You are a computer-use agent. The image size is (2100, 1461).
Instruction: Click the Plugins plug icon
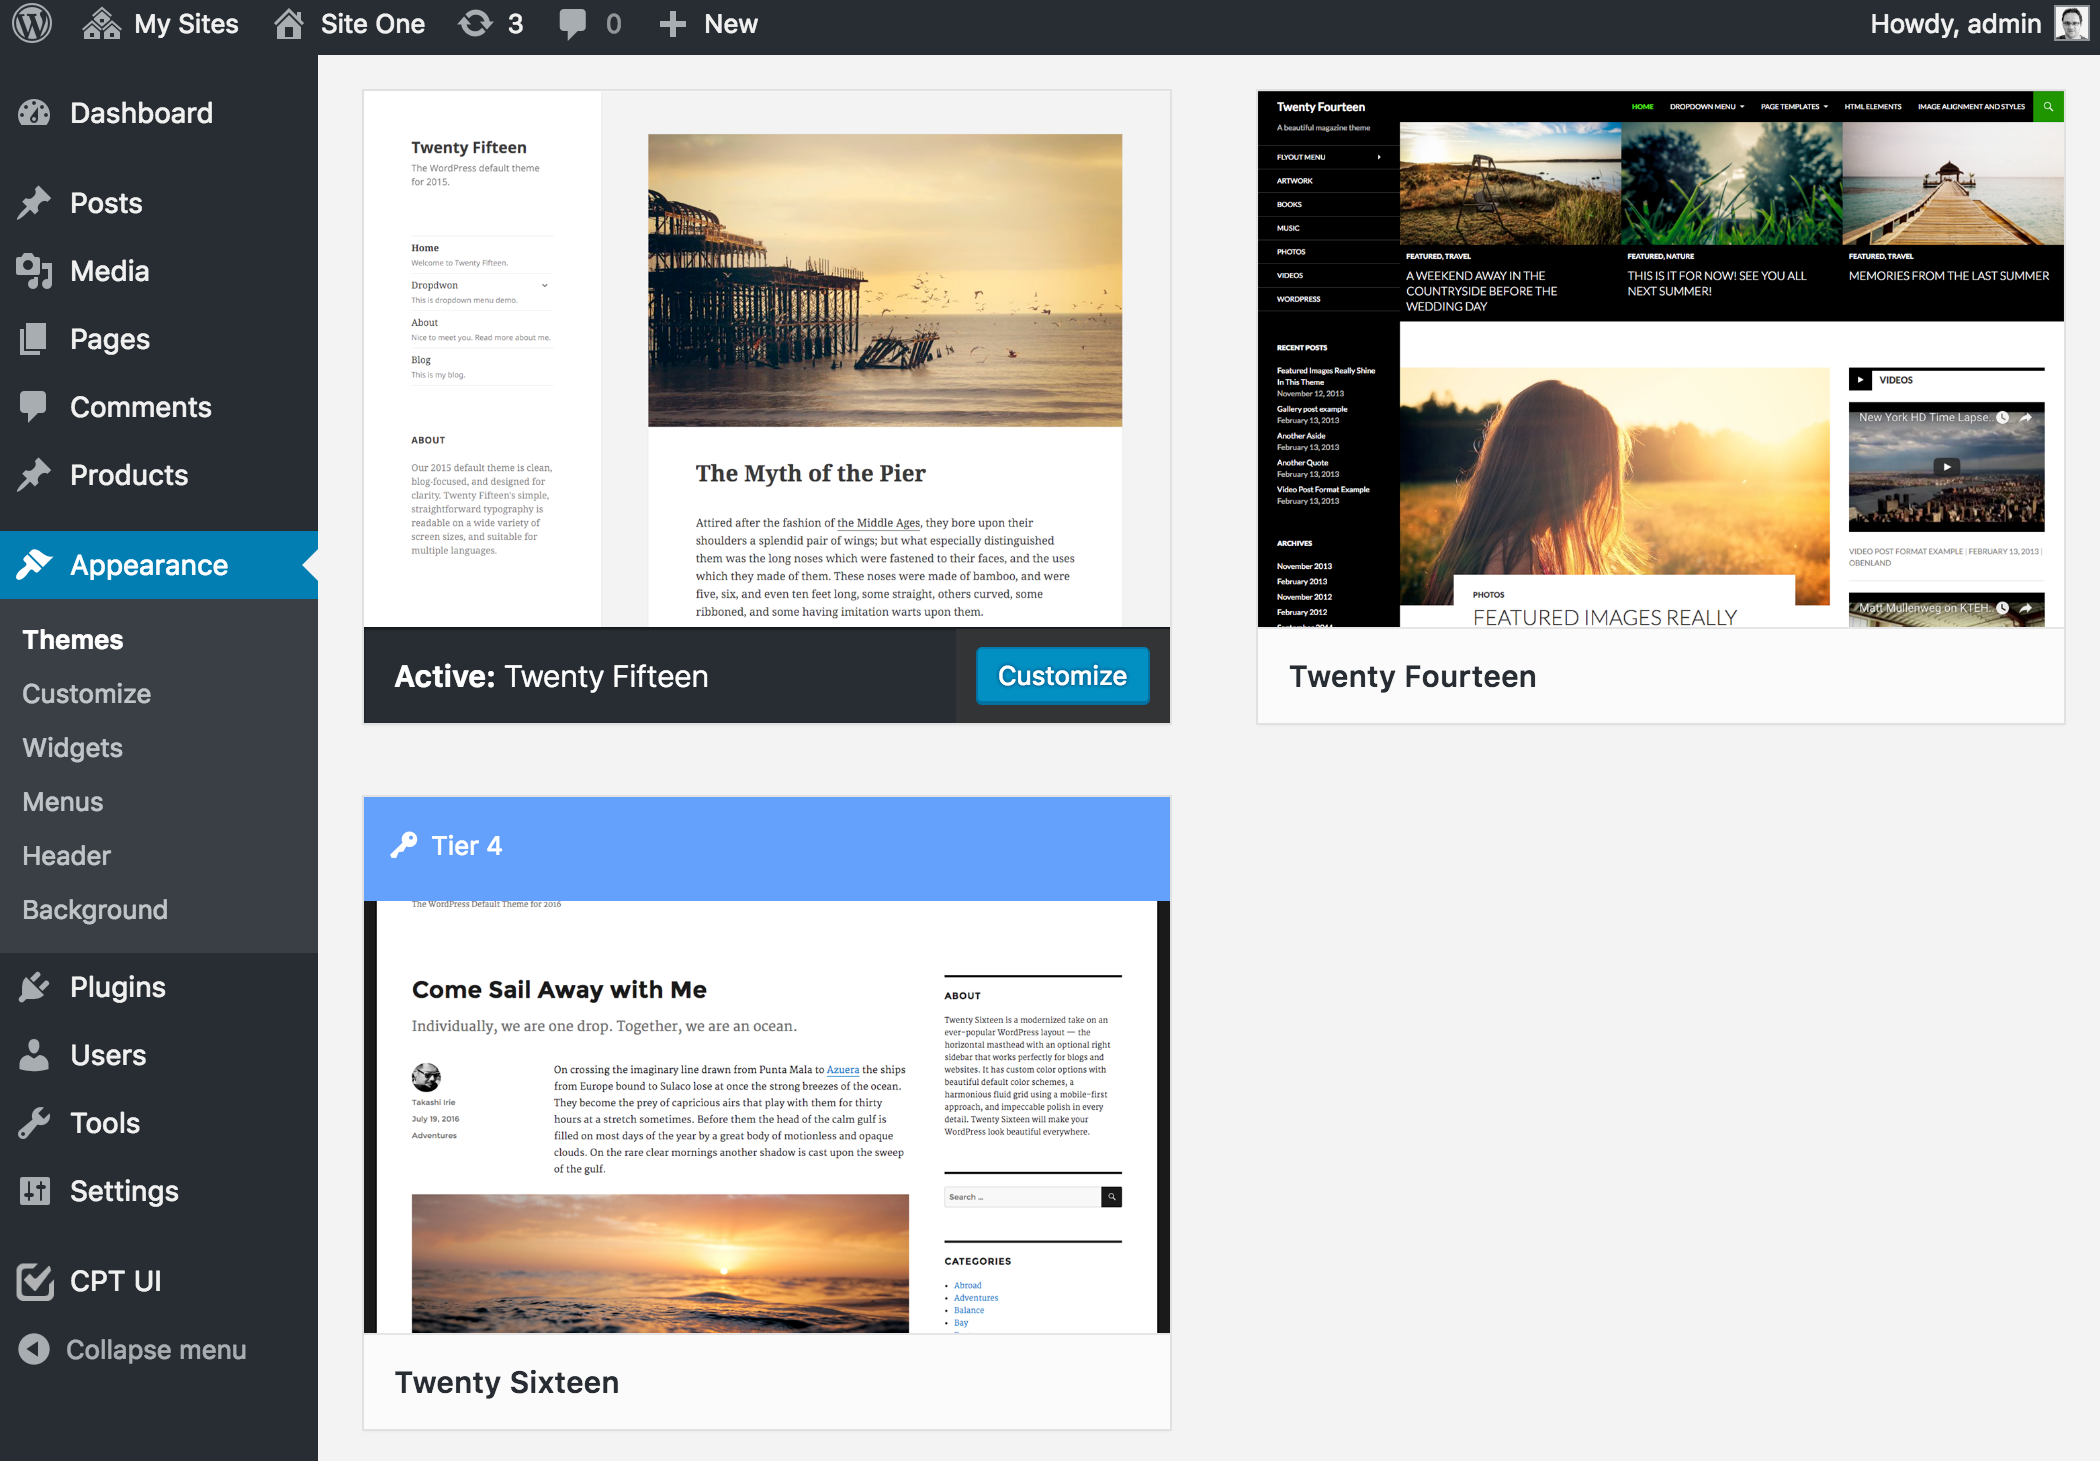coord(34,987)
